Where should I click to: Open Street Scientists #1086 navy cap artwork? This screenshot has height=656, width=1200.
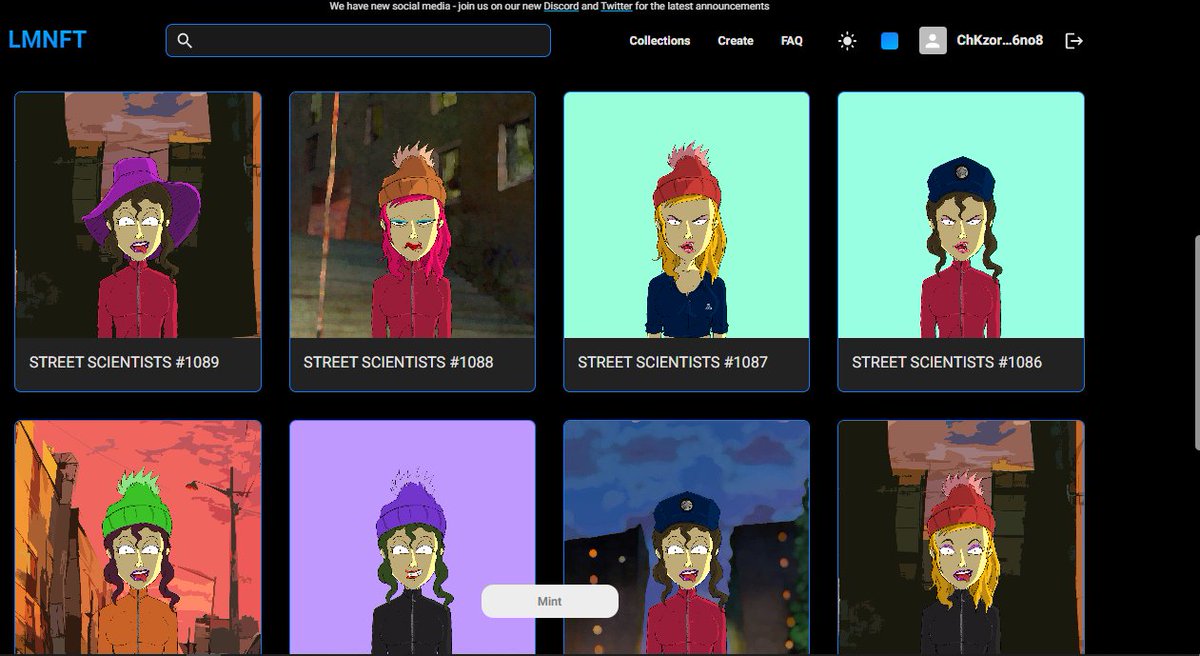coord(961,215)
